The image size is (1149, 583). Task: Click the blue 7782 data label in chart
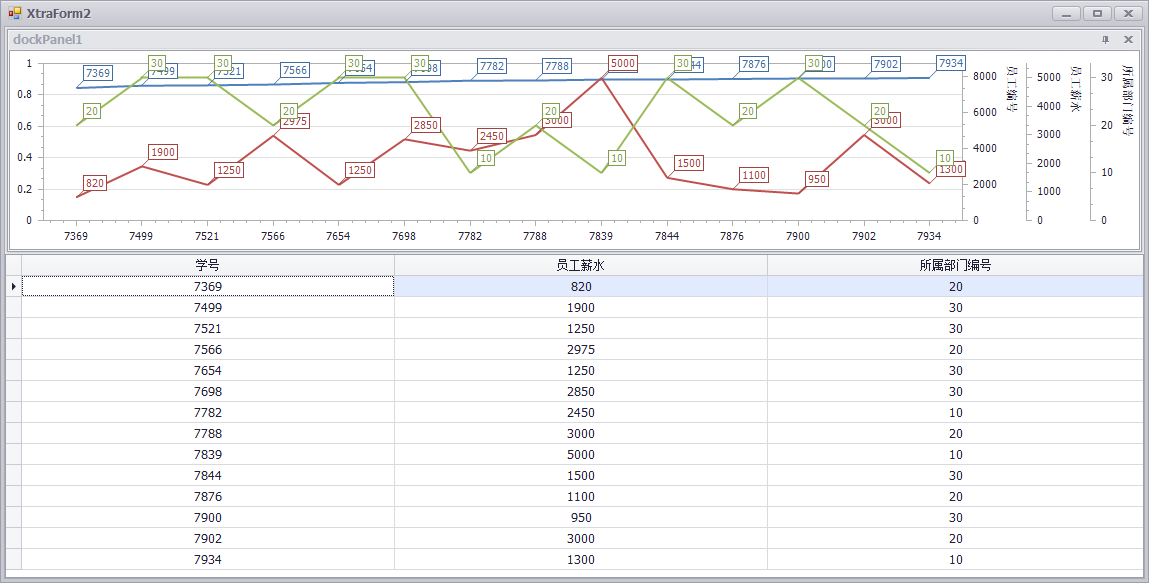pos(492,66)
